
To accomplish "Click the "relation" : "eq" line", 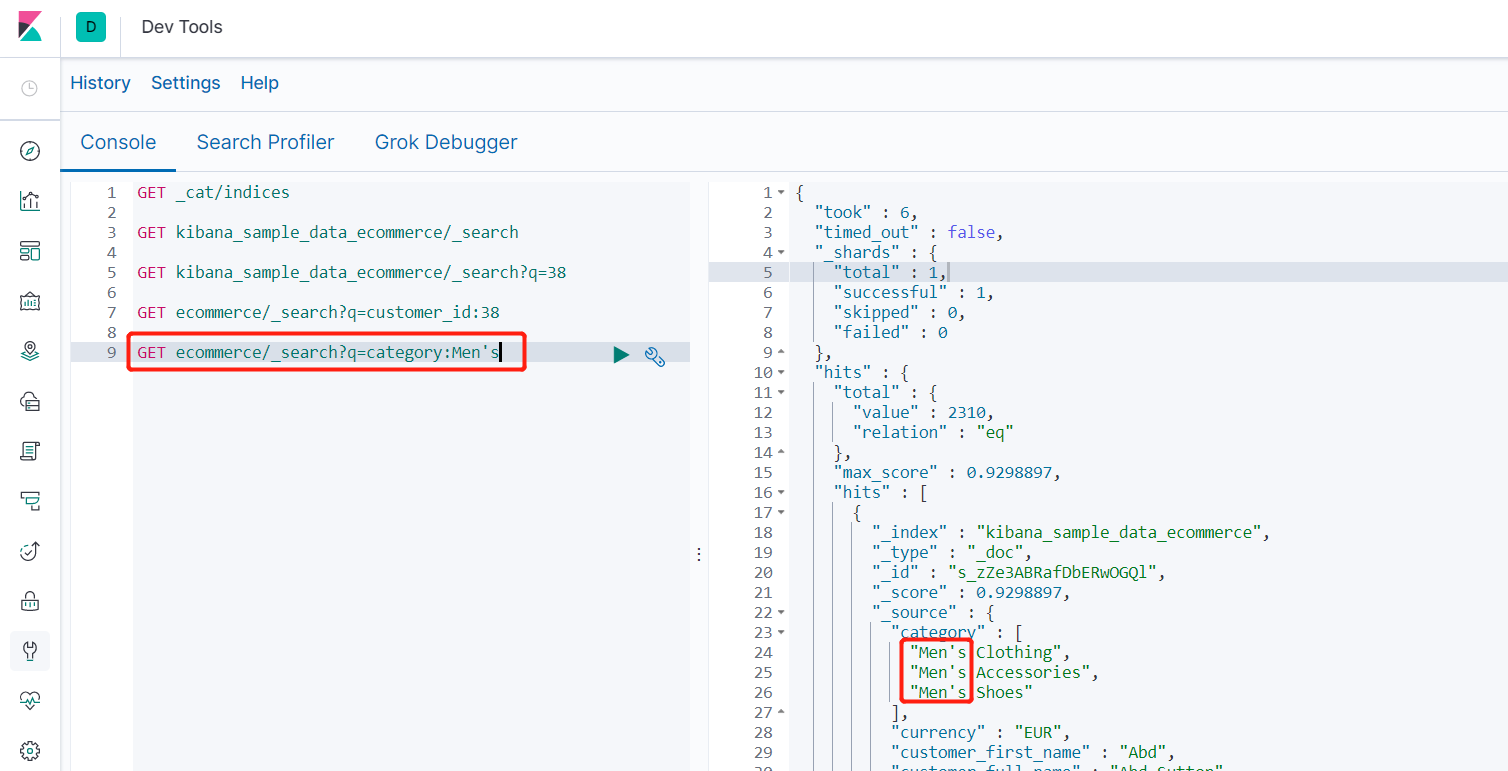I will point(933,432).
